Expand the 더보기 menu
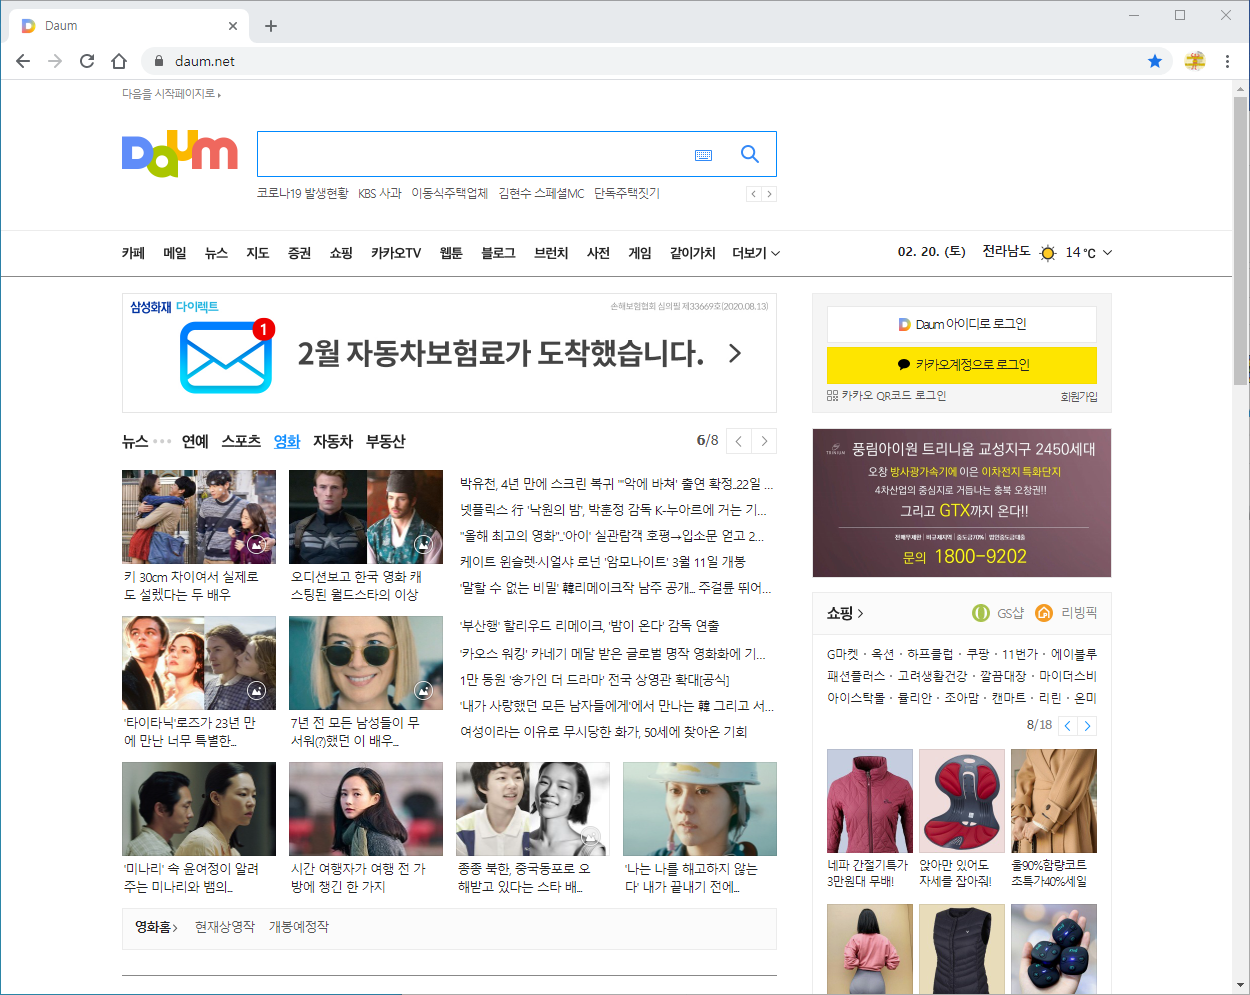 756,253
